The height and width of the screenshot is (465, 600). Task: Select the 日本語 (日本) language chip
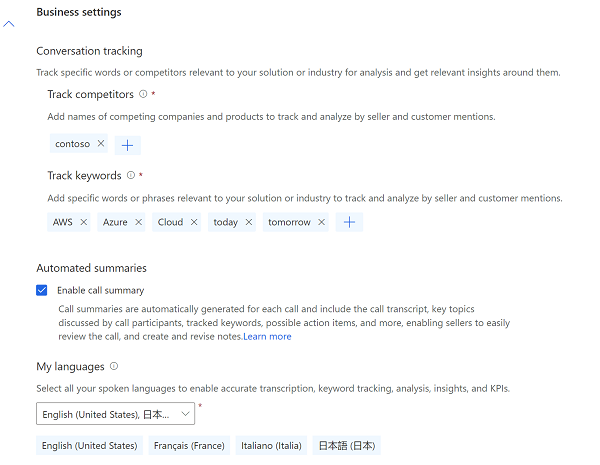tap(347, 445)
